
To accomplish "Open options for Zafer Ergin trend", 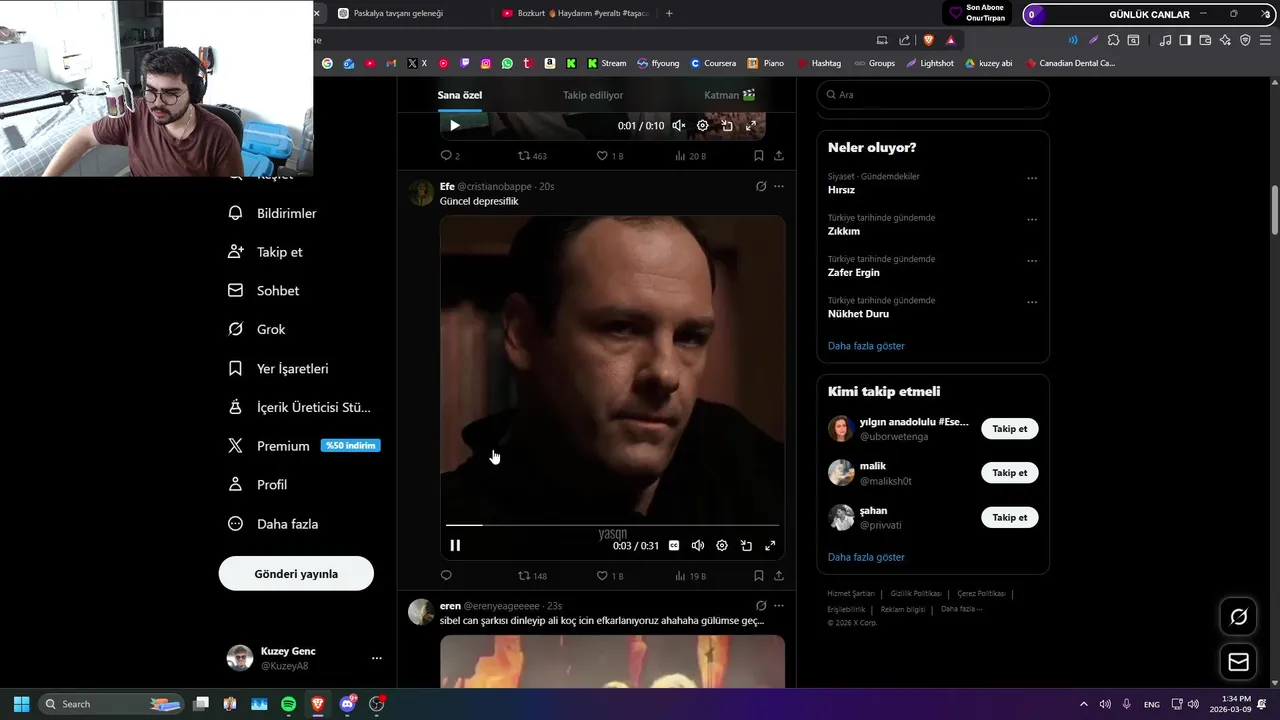I will (x=1032, y=260).
